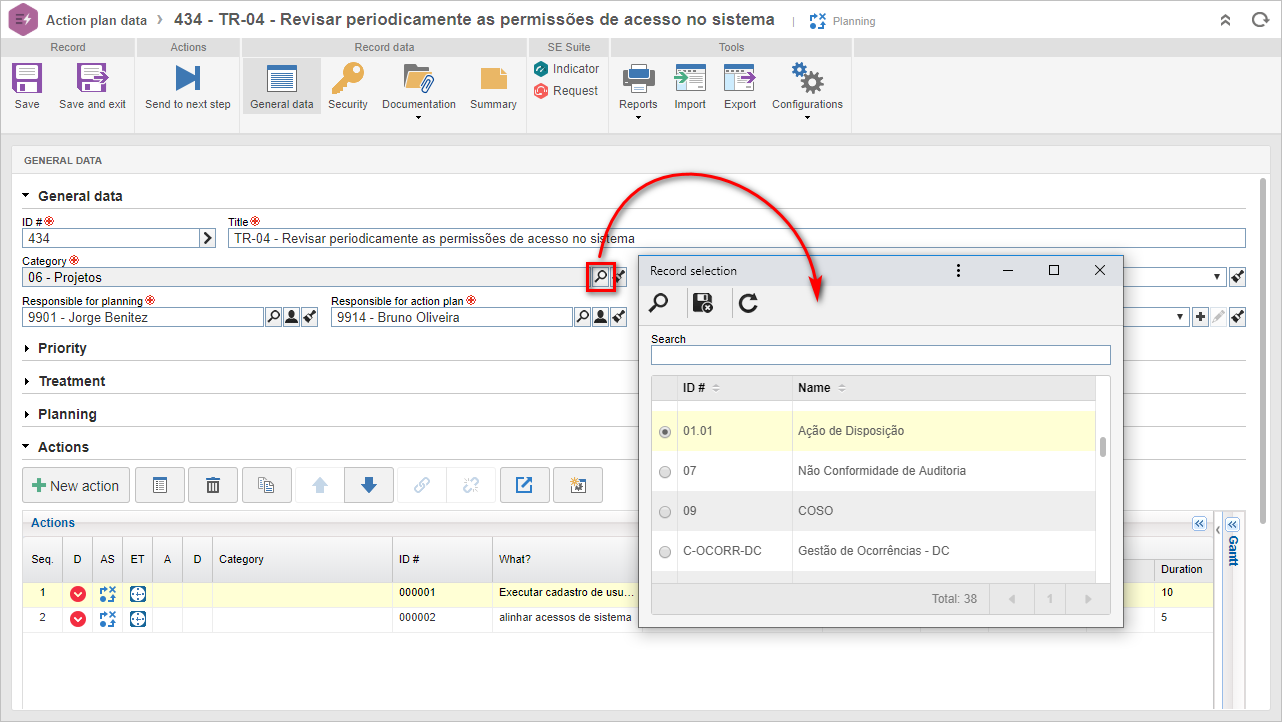Image resolution: width=1282 pixels, height=722 pixels.
Task: Click the save-and-close icon in Record selection
Action: 703,303
